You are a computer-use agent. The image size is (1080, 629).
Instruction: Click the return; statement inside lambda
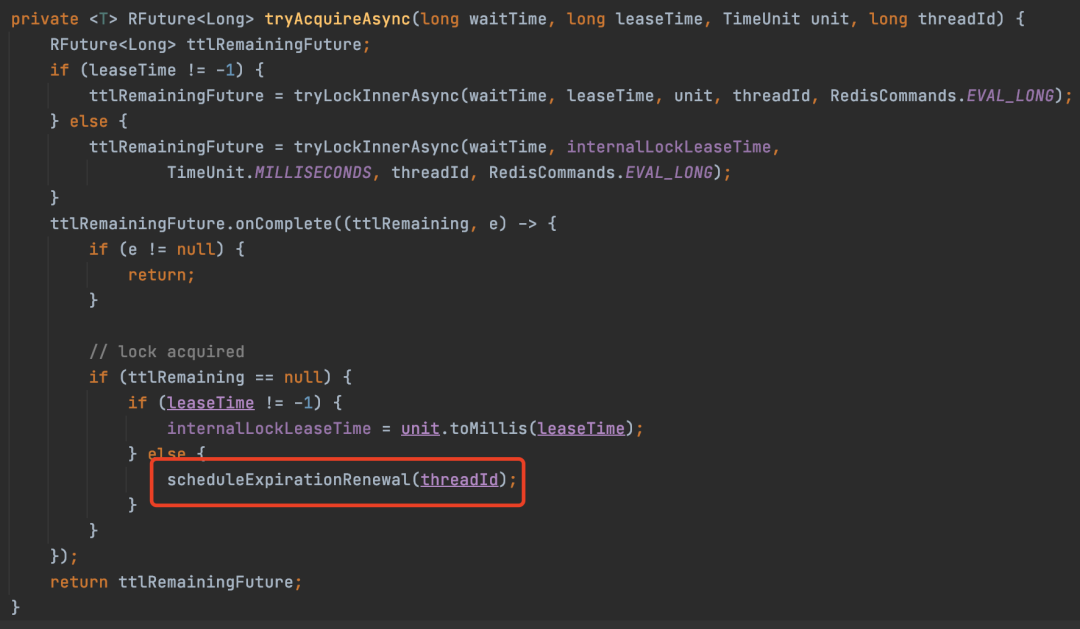pyautogui.click(x=161, y=275)
